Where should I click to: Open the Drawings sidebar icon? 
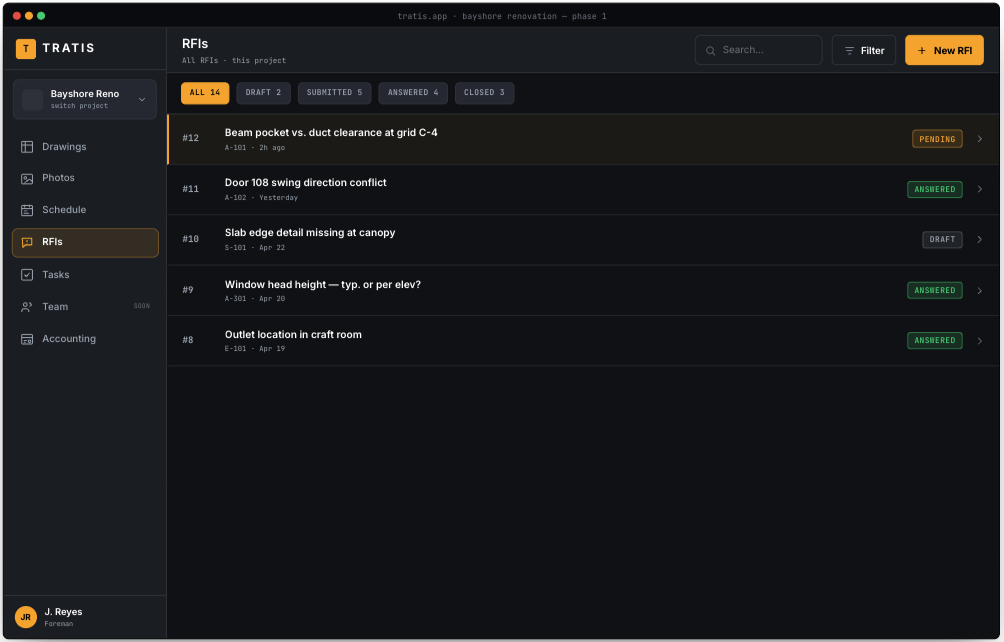point(27,147)
